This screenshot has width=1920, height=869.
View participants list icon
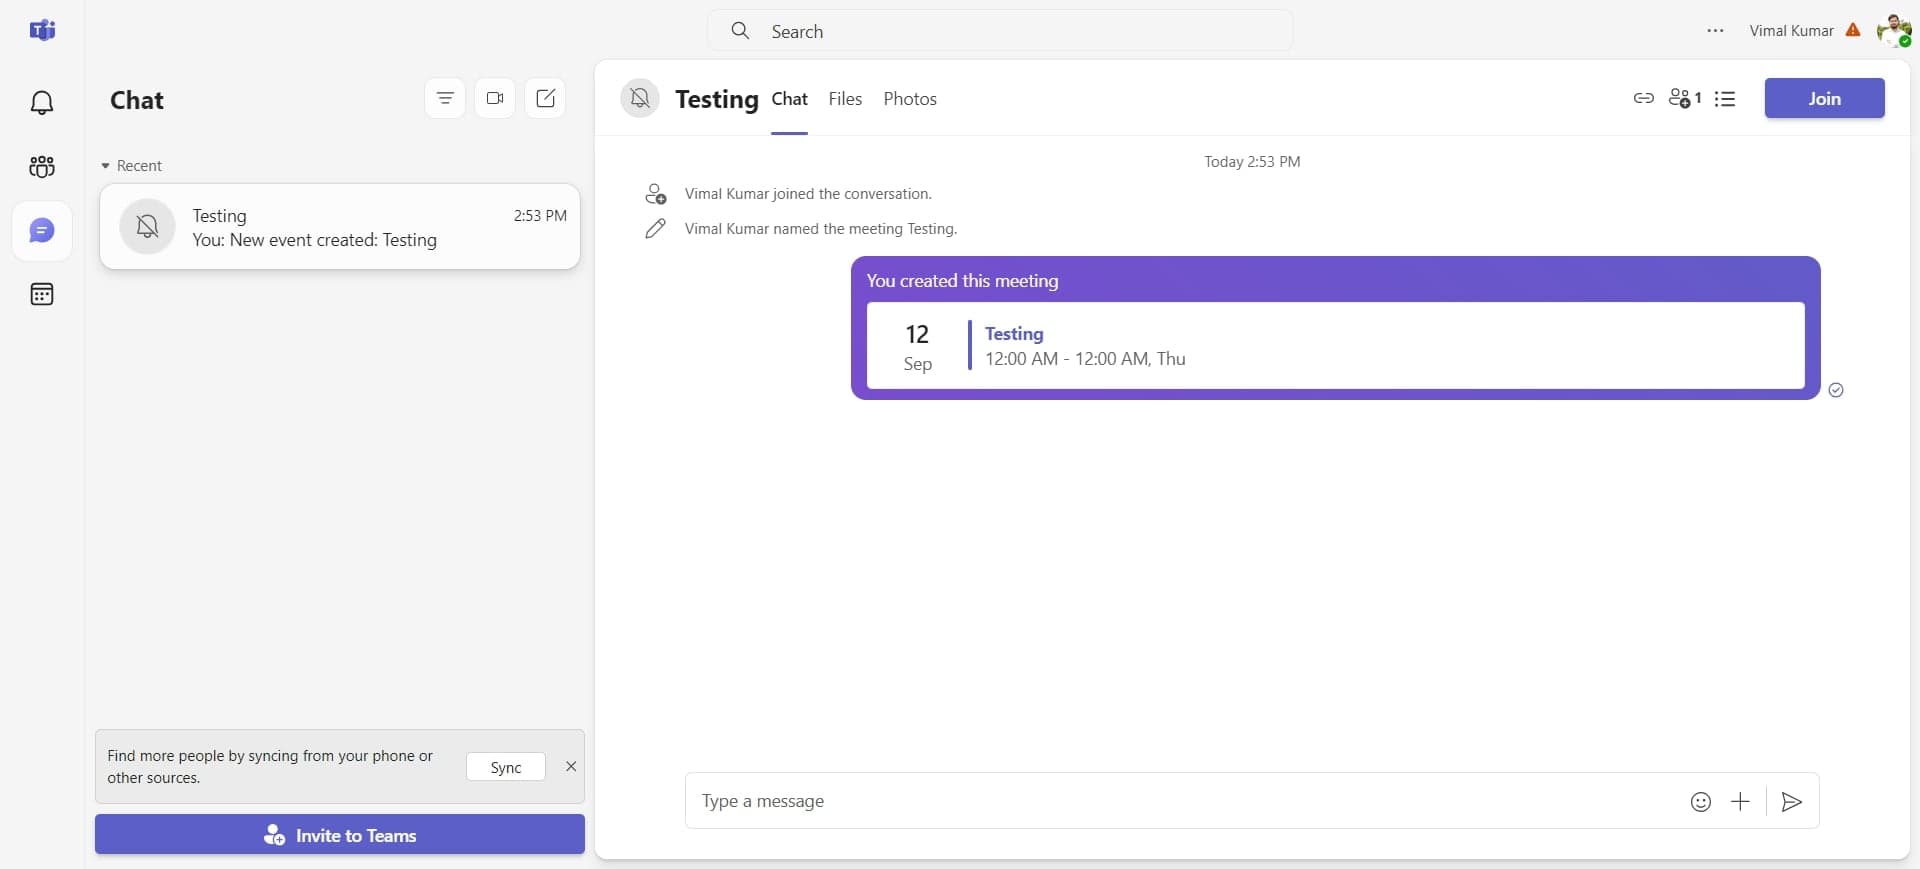tap(1684, 98)
